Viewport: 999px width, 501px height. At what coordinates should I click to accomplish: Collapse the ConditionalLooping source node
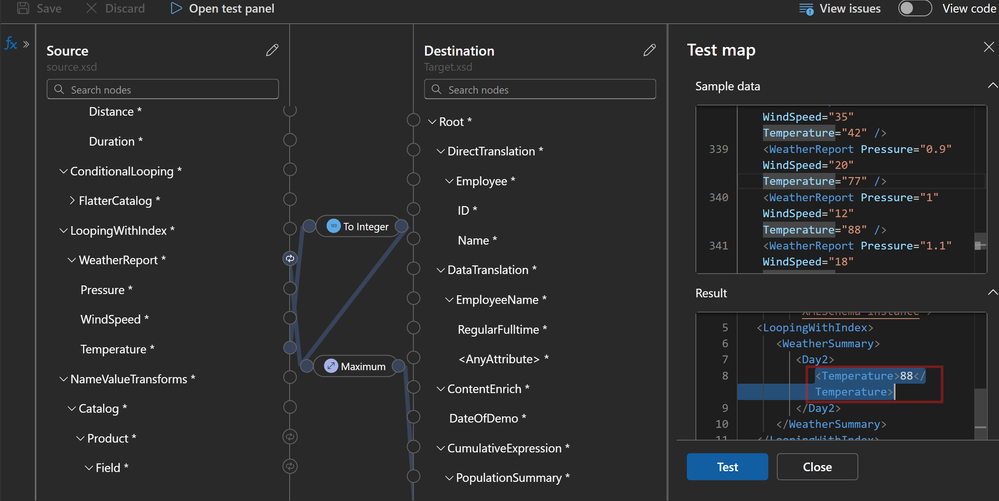tap(63, 171)
